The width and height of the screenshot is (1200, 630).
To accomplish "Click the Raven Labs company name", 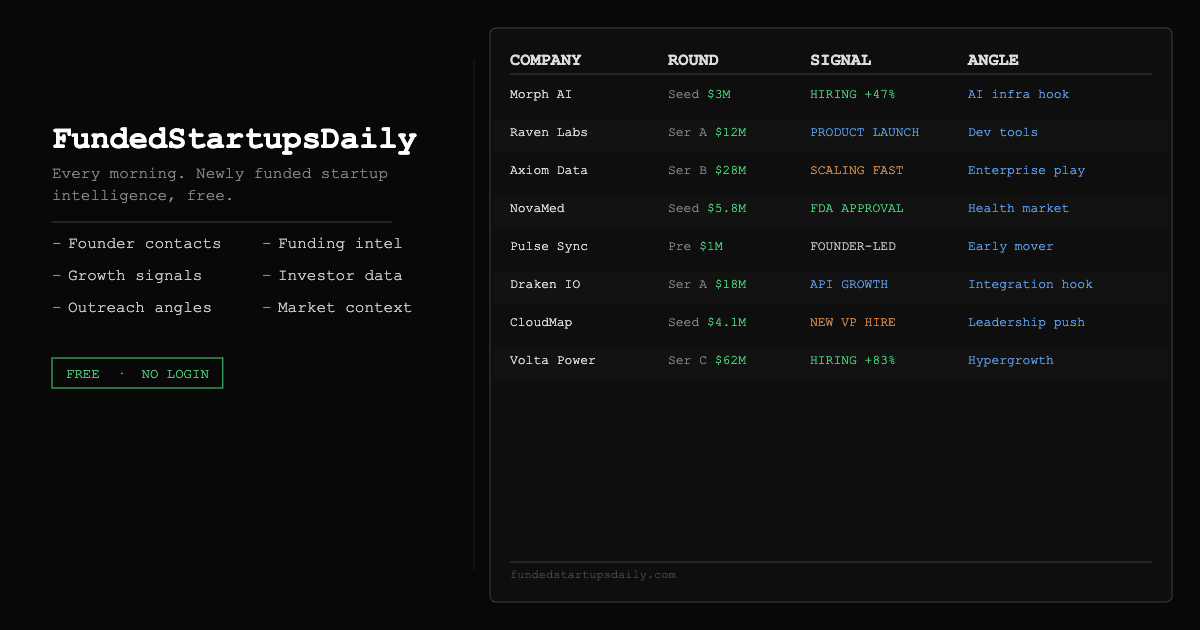I will 549,132.
